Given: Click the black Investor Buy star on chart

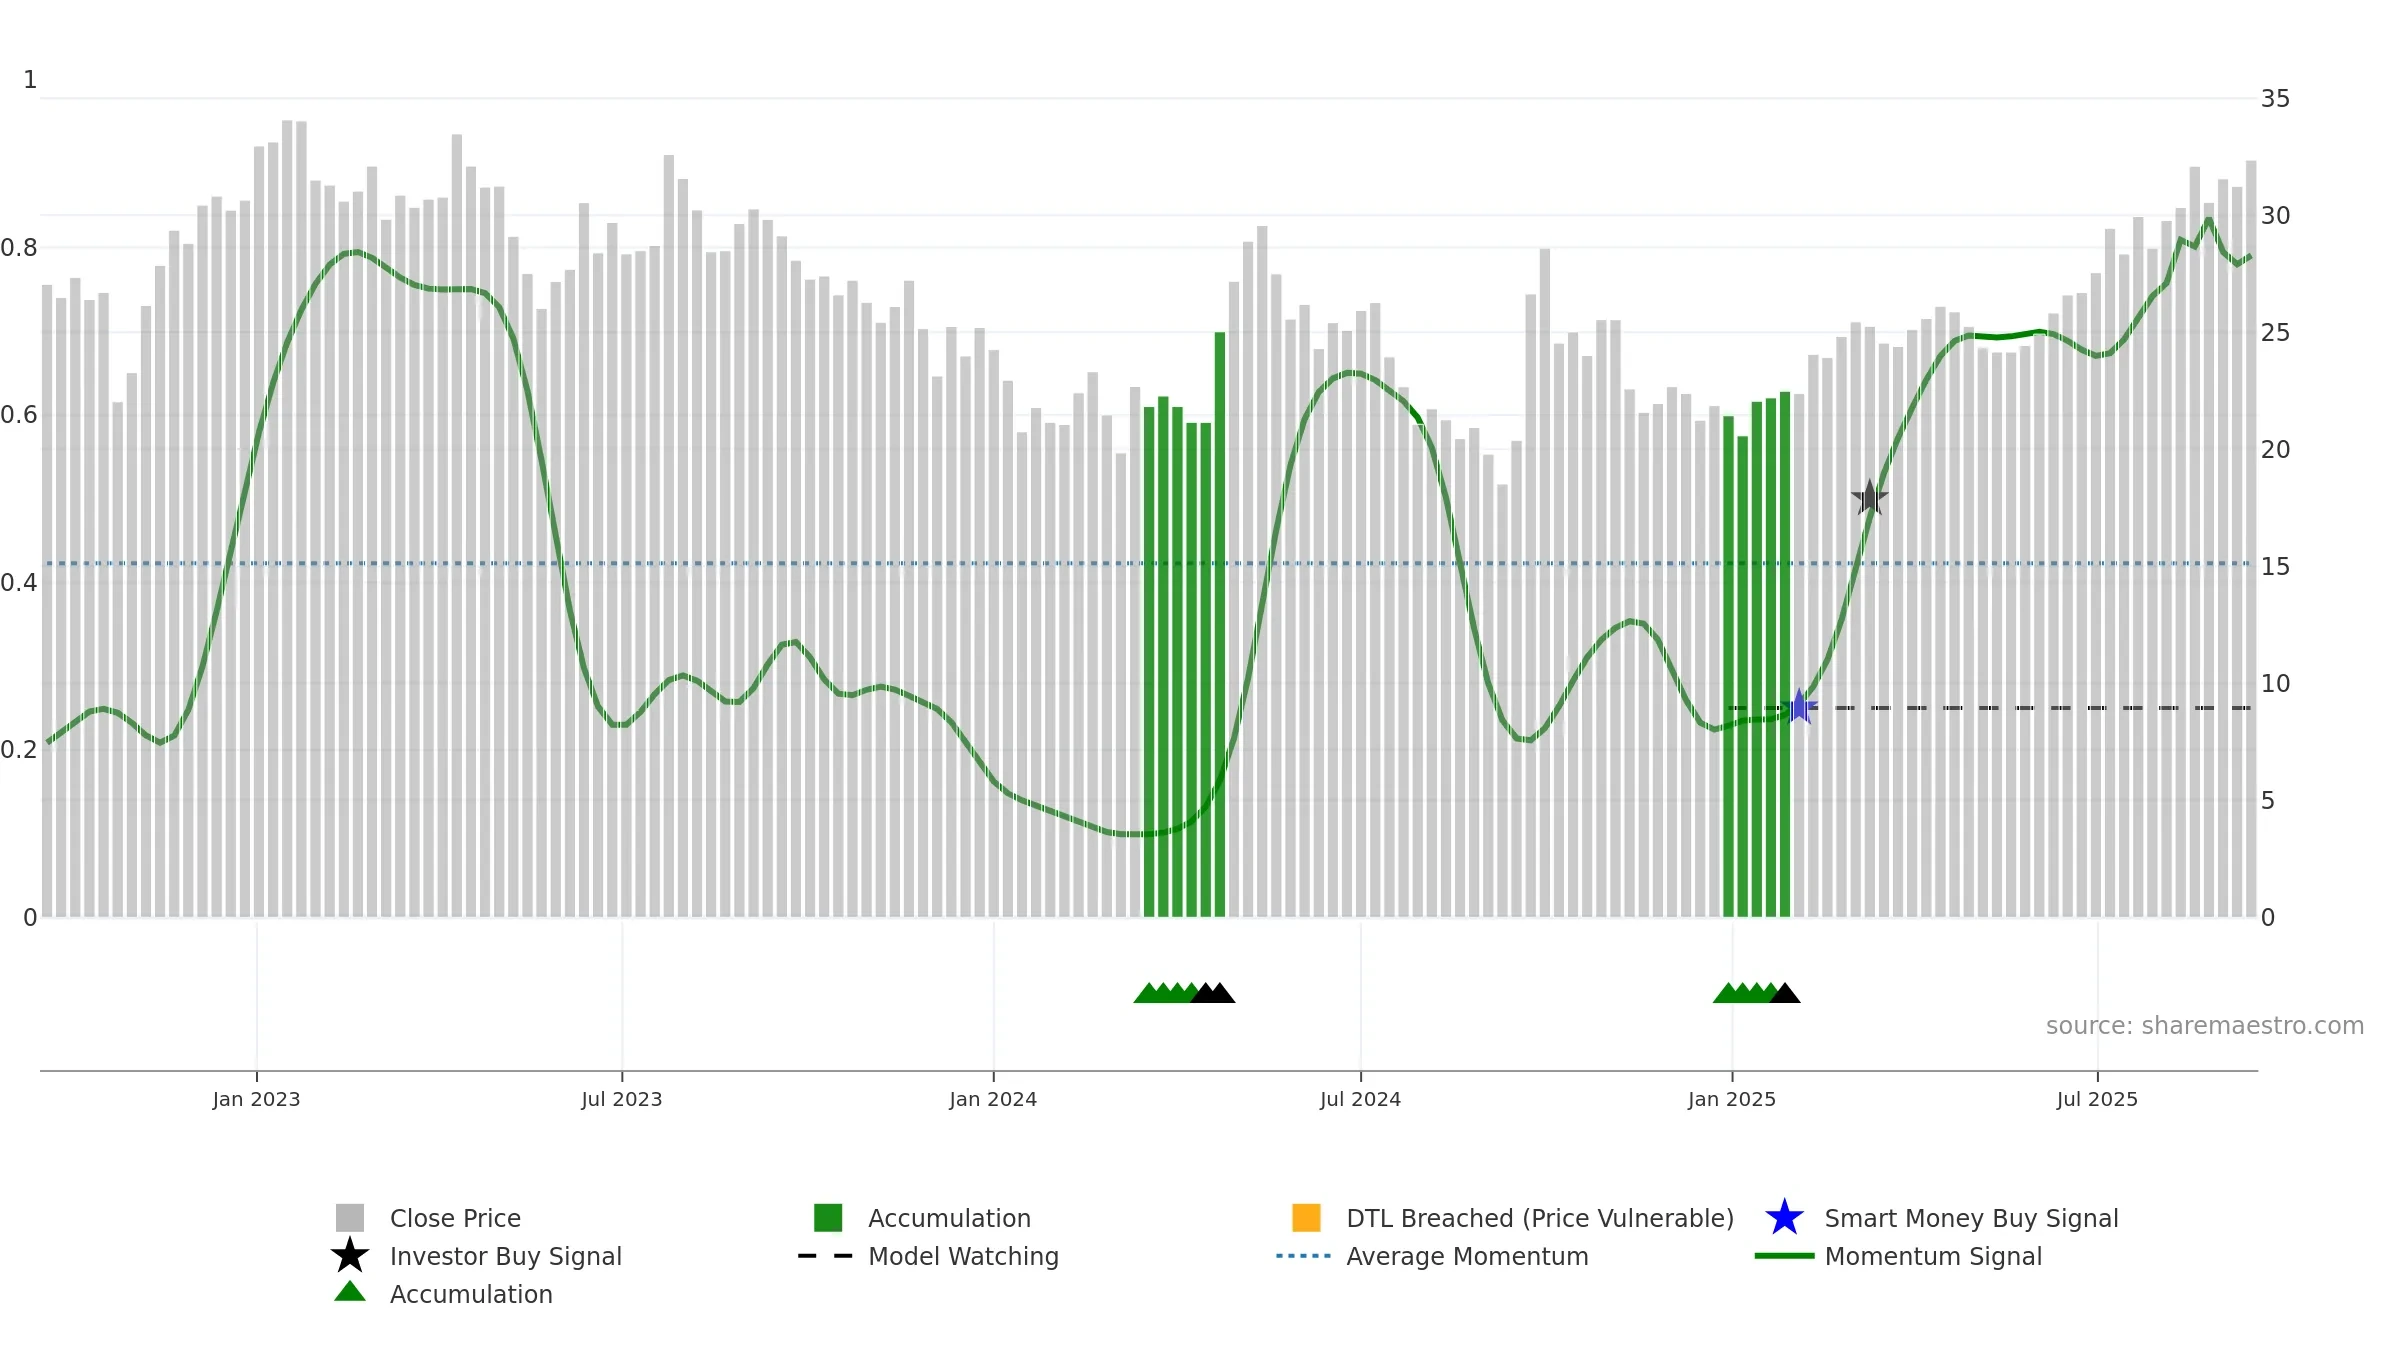Looking at the screenshot, I should [1869, 497].
